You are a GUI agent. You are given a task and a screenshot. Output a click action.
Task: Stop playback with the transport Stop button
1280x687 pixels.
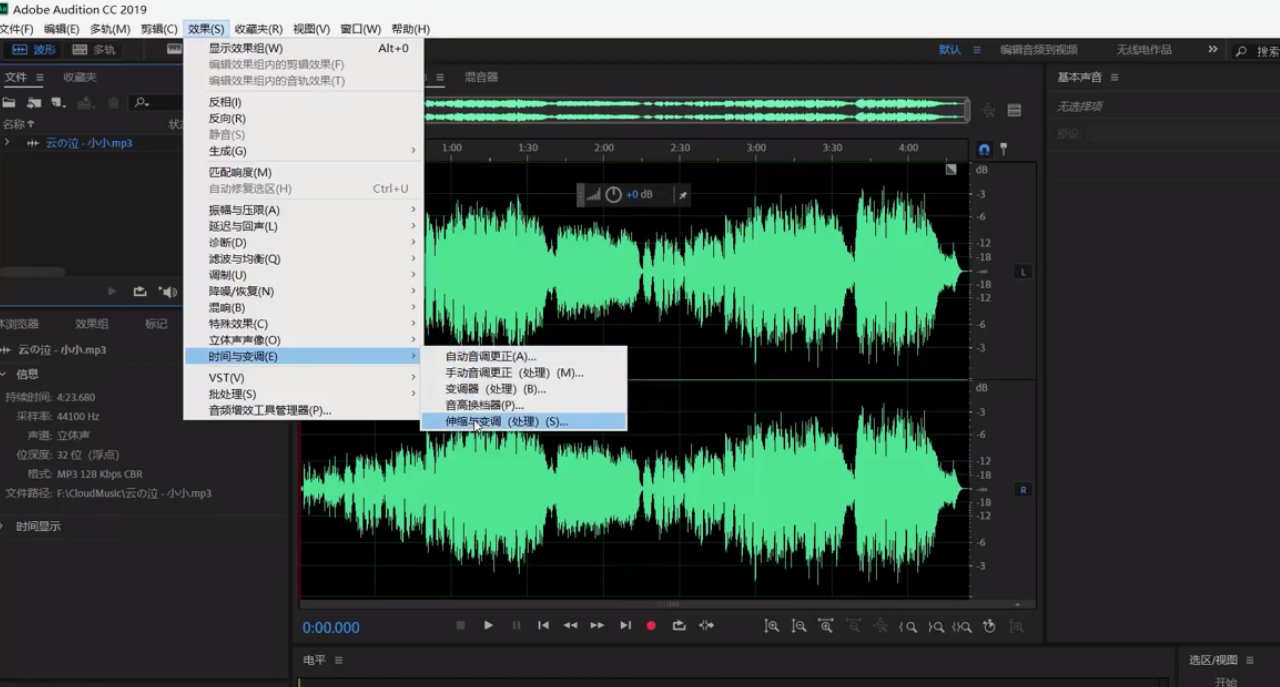[x=460, y=625]
